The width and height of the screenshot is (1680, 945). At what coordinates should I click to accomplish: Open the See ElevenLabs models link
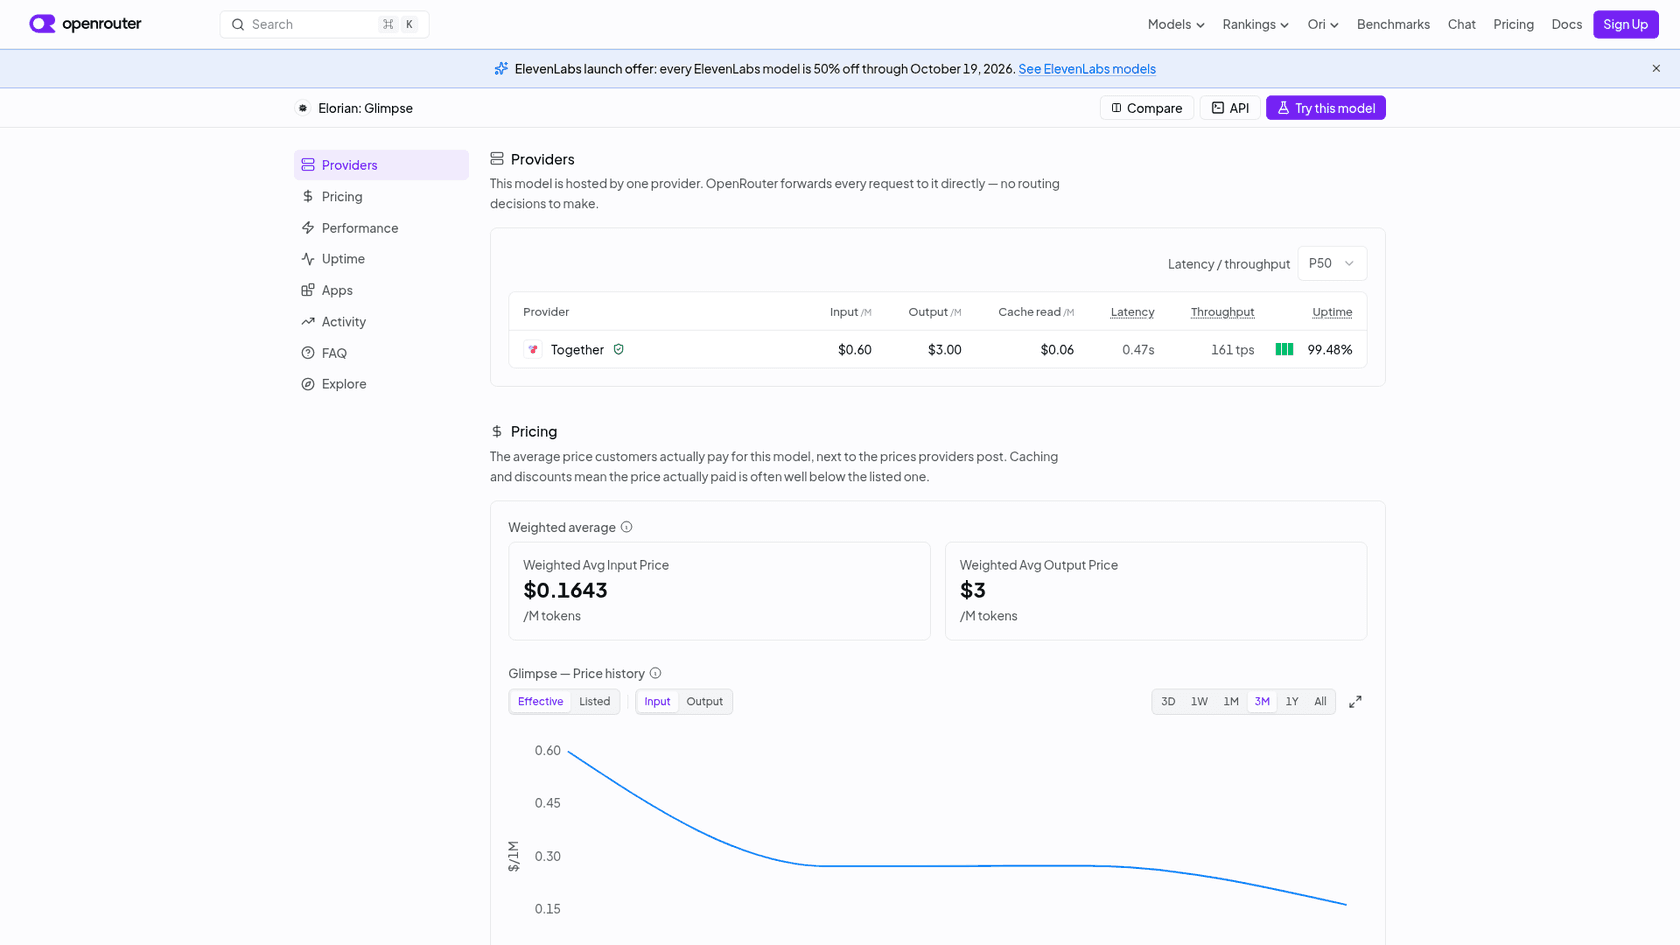[x=1087, y=69]
